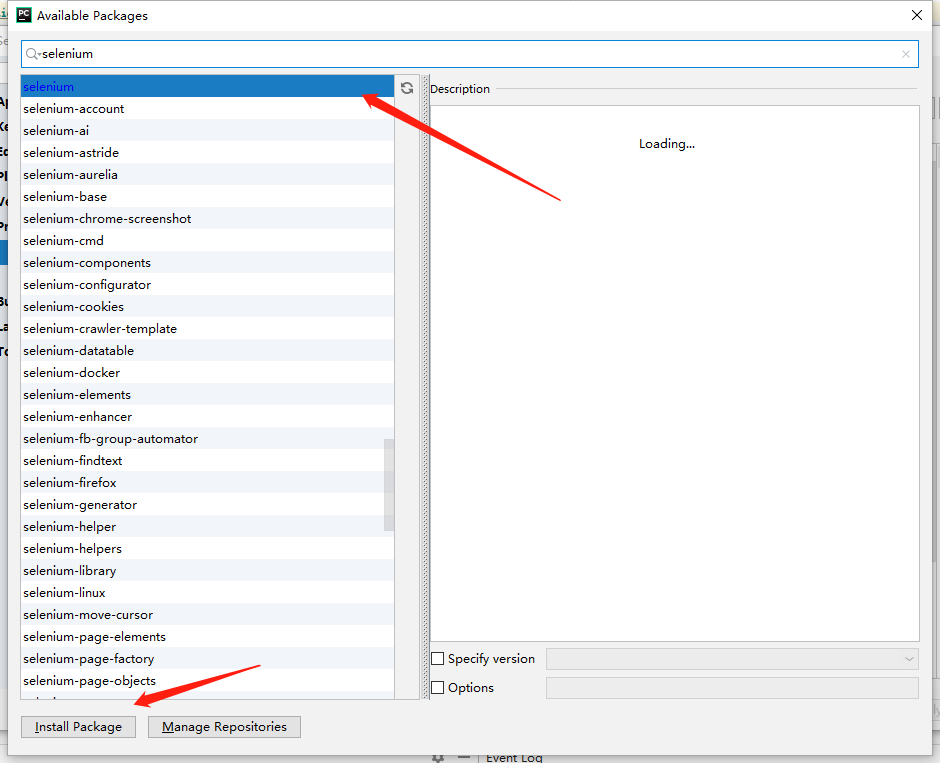This screenshot has width=940, height=763.
Task: Select selenium-cmd package
Action: [x=207, y=240]
